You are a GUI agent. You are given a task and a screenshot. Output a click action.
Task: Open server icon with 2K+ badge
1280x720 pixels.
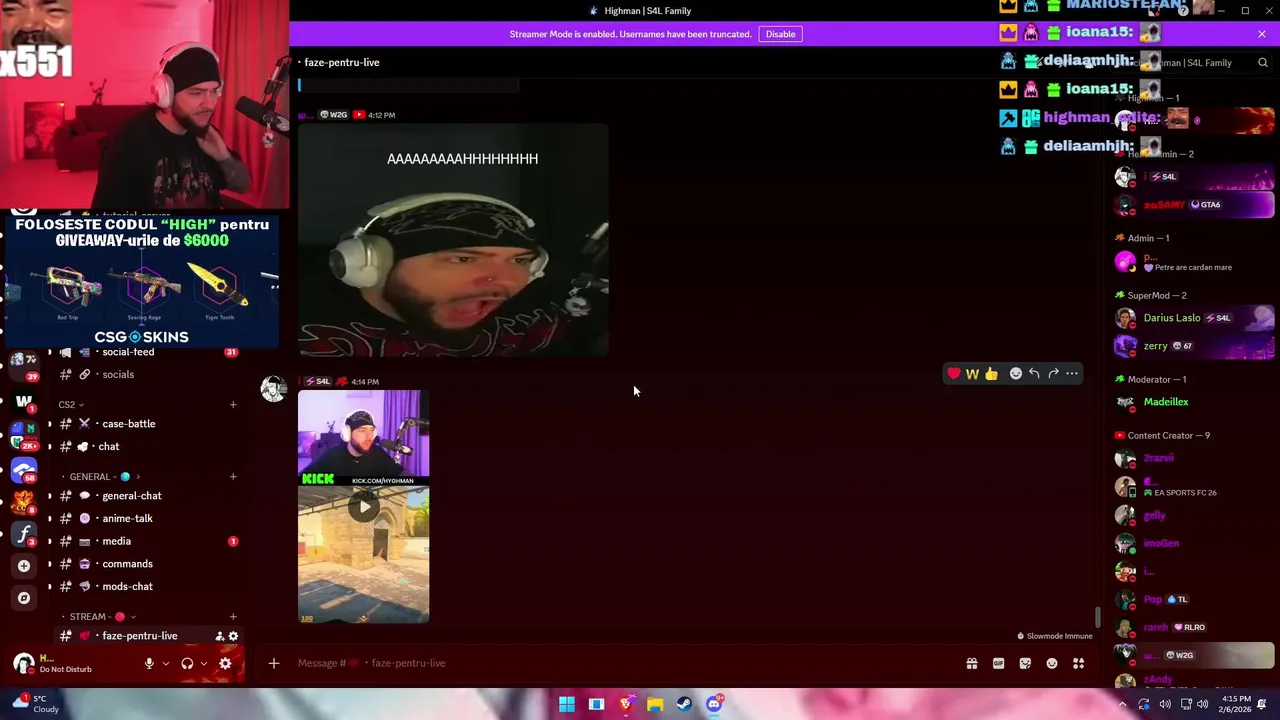(24, 436)
